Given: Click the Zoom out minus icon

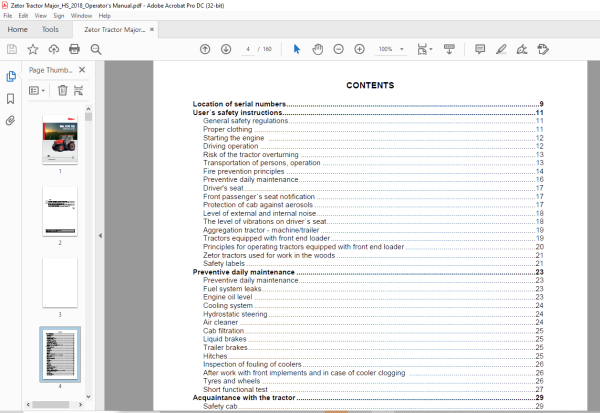Looking at the screenshot, I should 338,49.
